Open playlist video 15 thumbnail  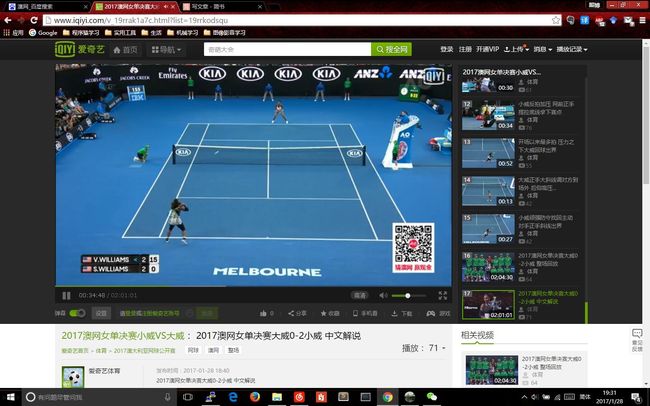(x=488, y=229)
